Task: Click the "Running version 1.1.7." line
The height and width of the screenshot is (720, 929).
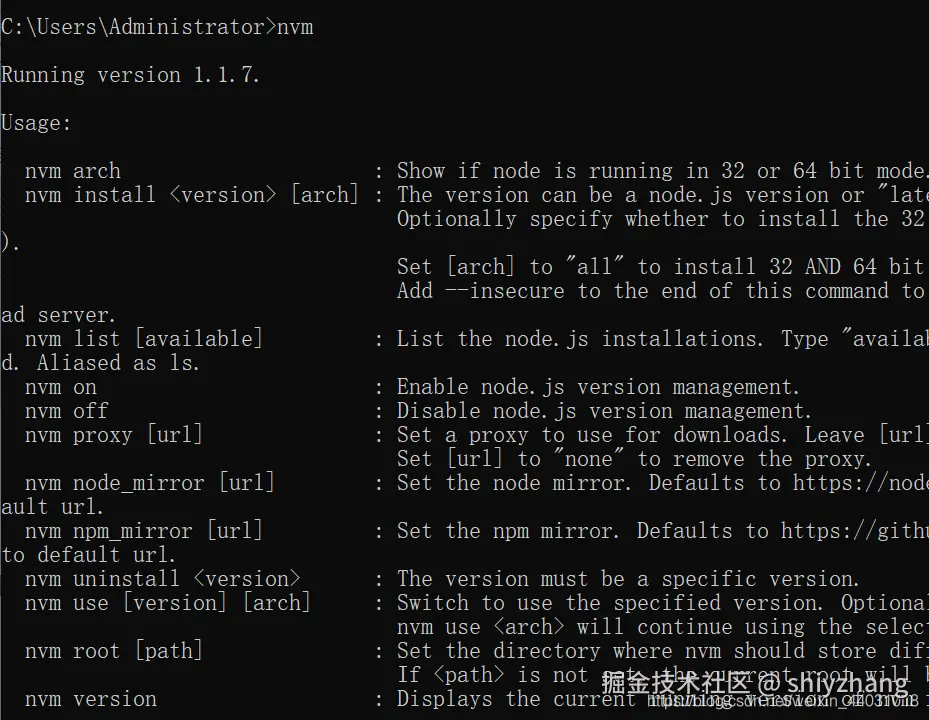Action: point(130,75)
